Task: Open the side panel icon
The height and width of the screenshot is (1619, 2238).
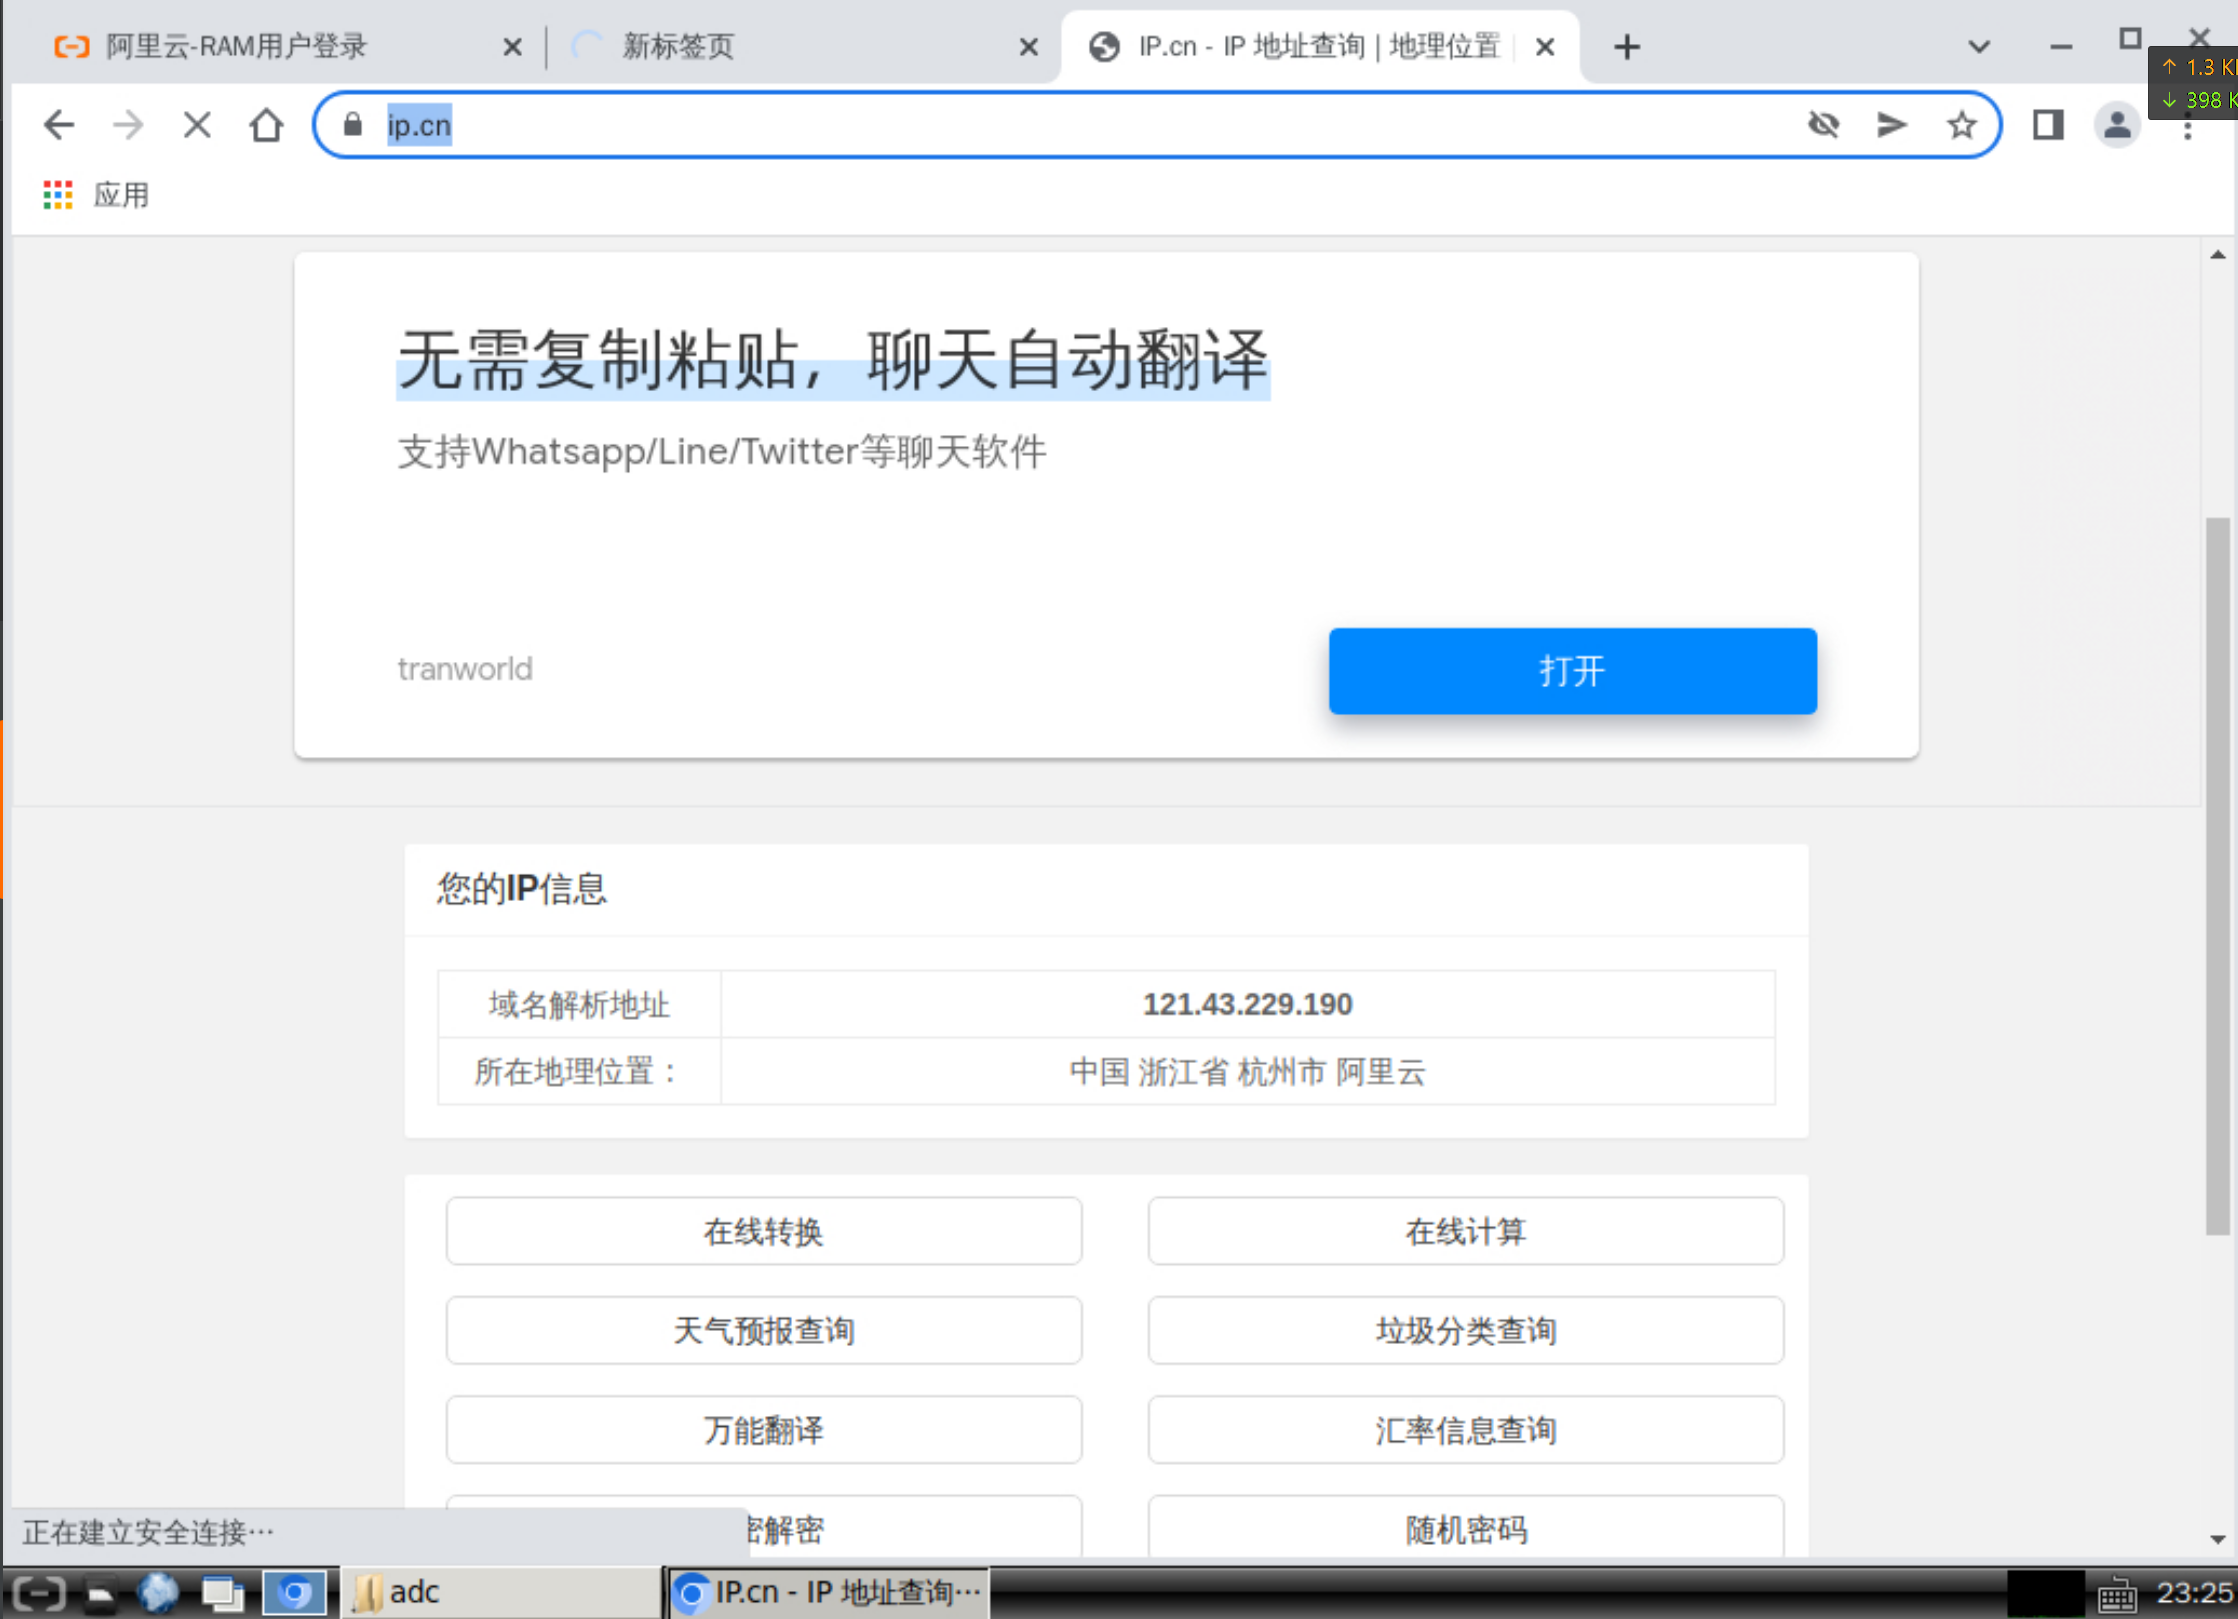Action: pyautogui.click(x=2047, y=125)
